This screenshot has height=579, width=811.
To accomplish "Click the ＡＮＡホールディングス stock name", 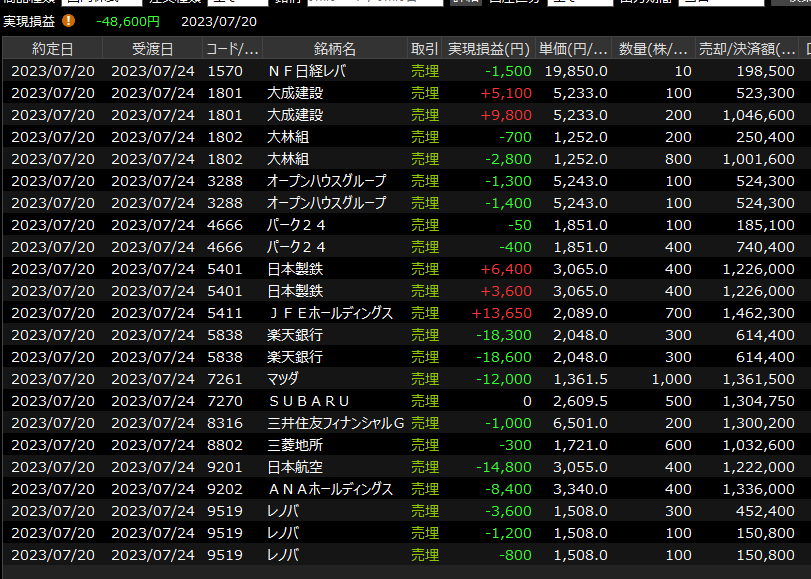I will [329, 489].
